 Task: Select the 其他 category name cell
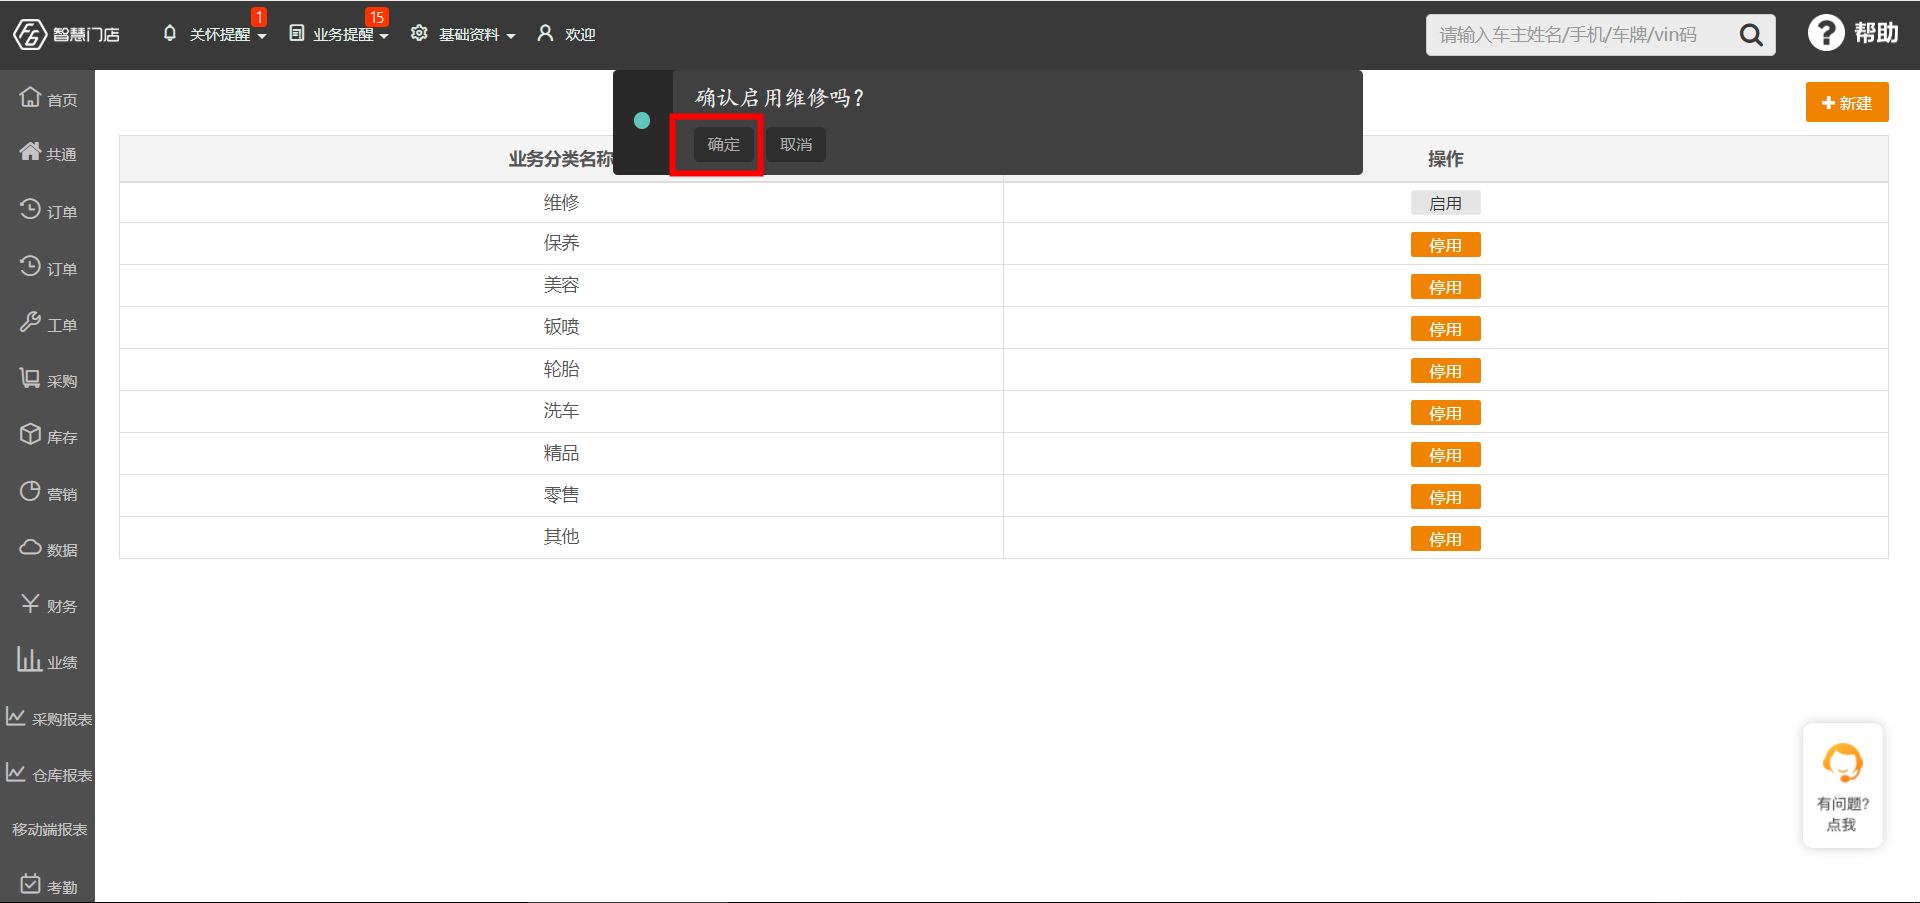pyautogui.click(x=561, y=537)
